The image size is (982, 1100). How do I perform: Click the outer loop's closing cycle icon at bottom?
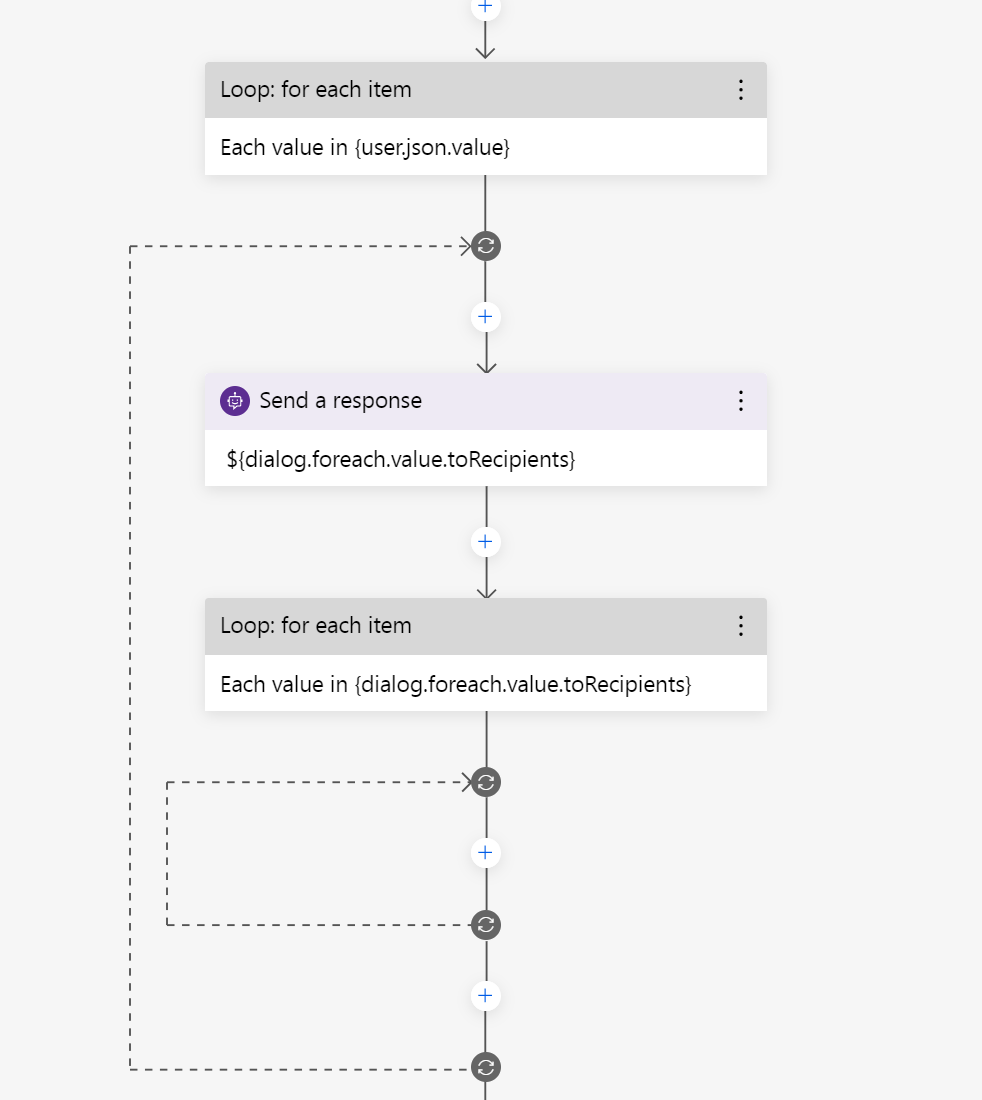tap(485, 1066)
